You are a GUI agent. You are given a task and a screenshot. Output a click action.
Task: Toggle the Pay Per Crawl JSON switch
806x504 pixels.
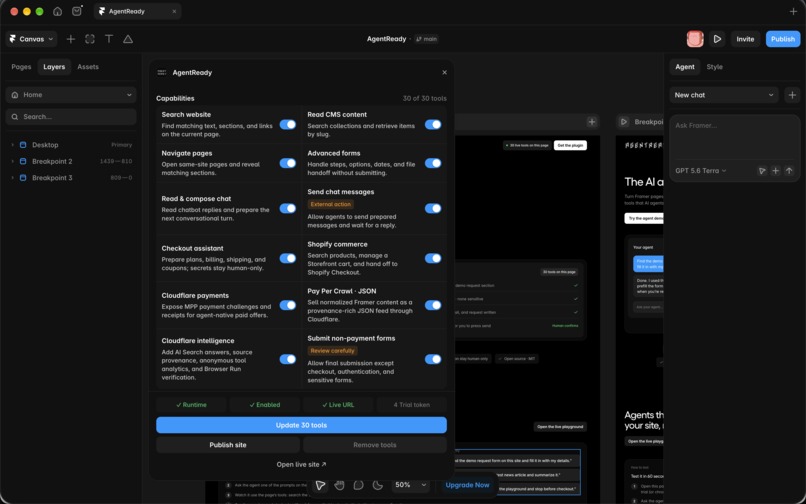point(433,305)
